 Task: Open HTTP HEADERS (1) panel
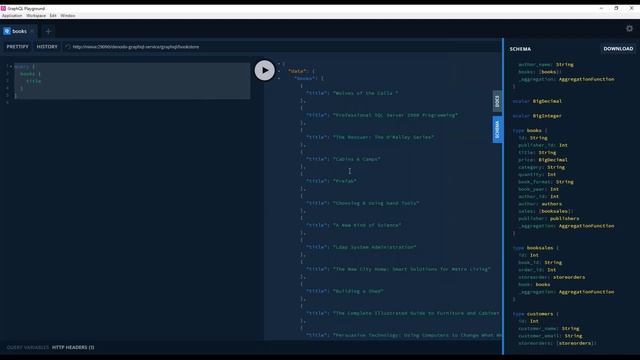[73, 347]
